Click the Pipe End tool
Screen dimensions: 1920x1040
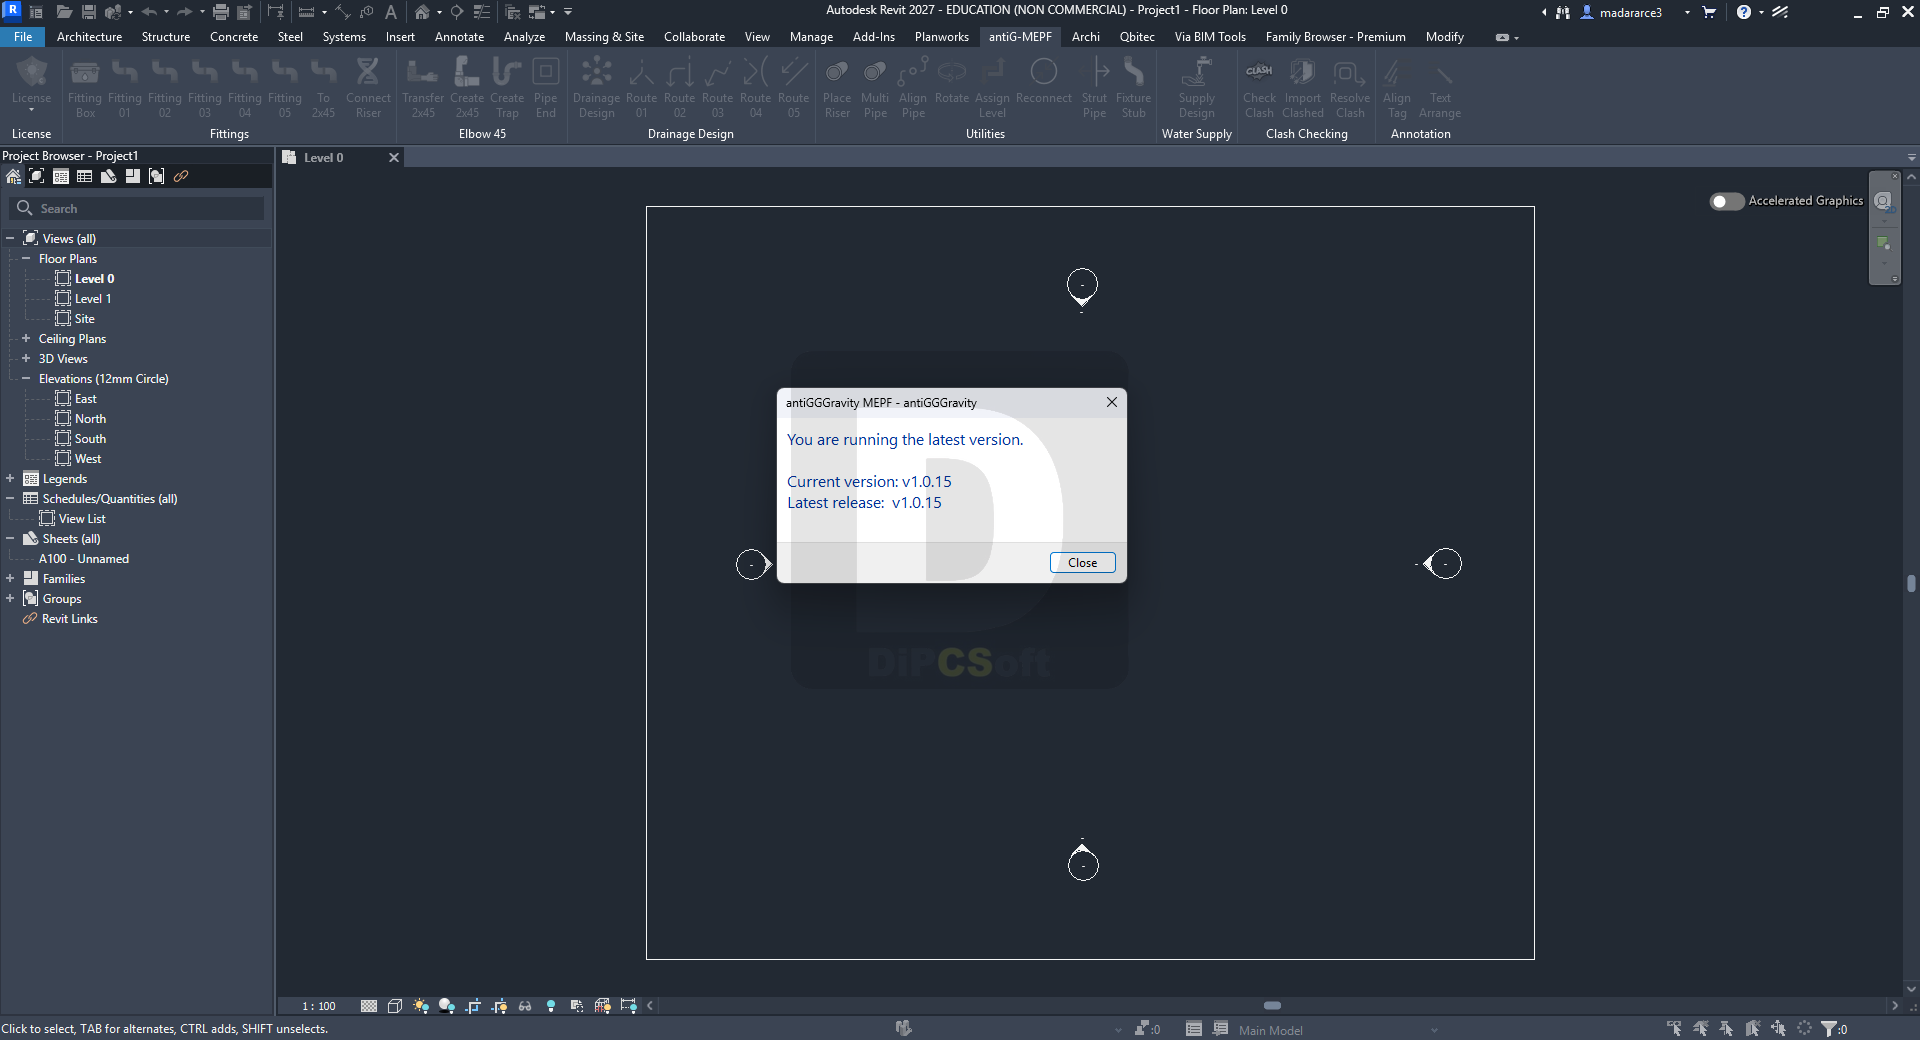click(x=545, y=88)
